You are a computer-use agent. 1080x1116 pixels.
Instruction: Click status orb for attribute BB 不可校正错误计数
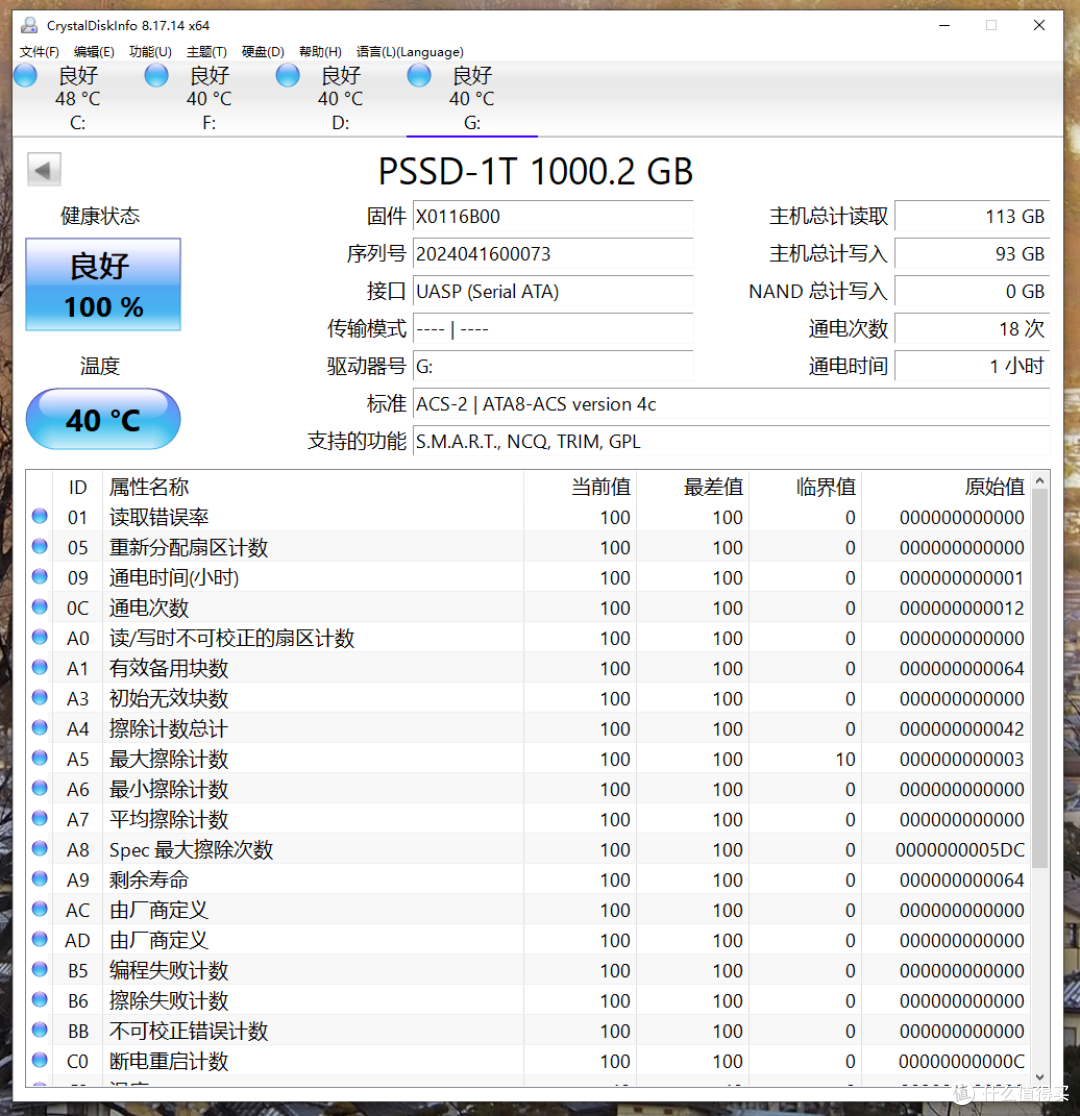click(x=40, y=1030)
